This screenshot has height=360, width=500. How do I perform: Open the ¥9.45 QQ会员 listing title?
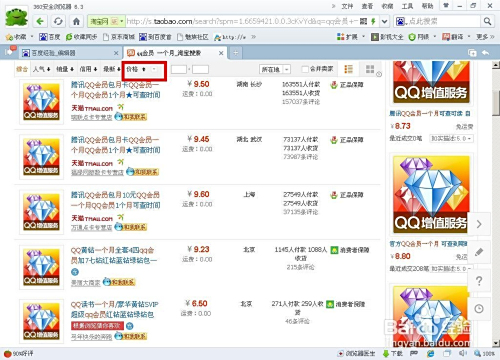pos(115,145)
